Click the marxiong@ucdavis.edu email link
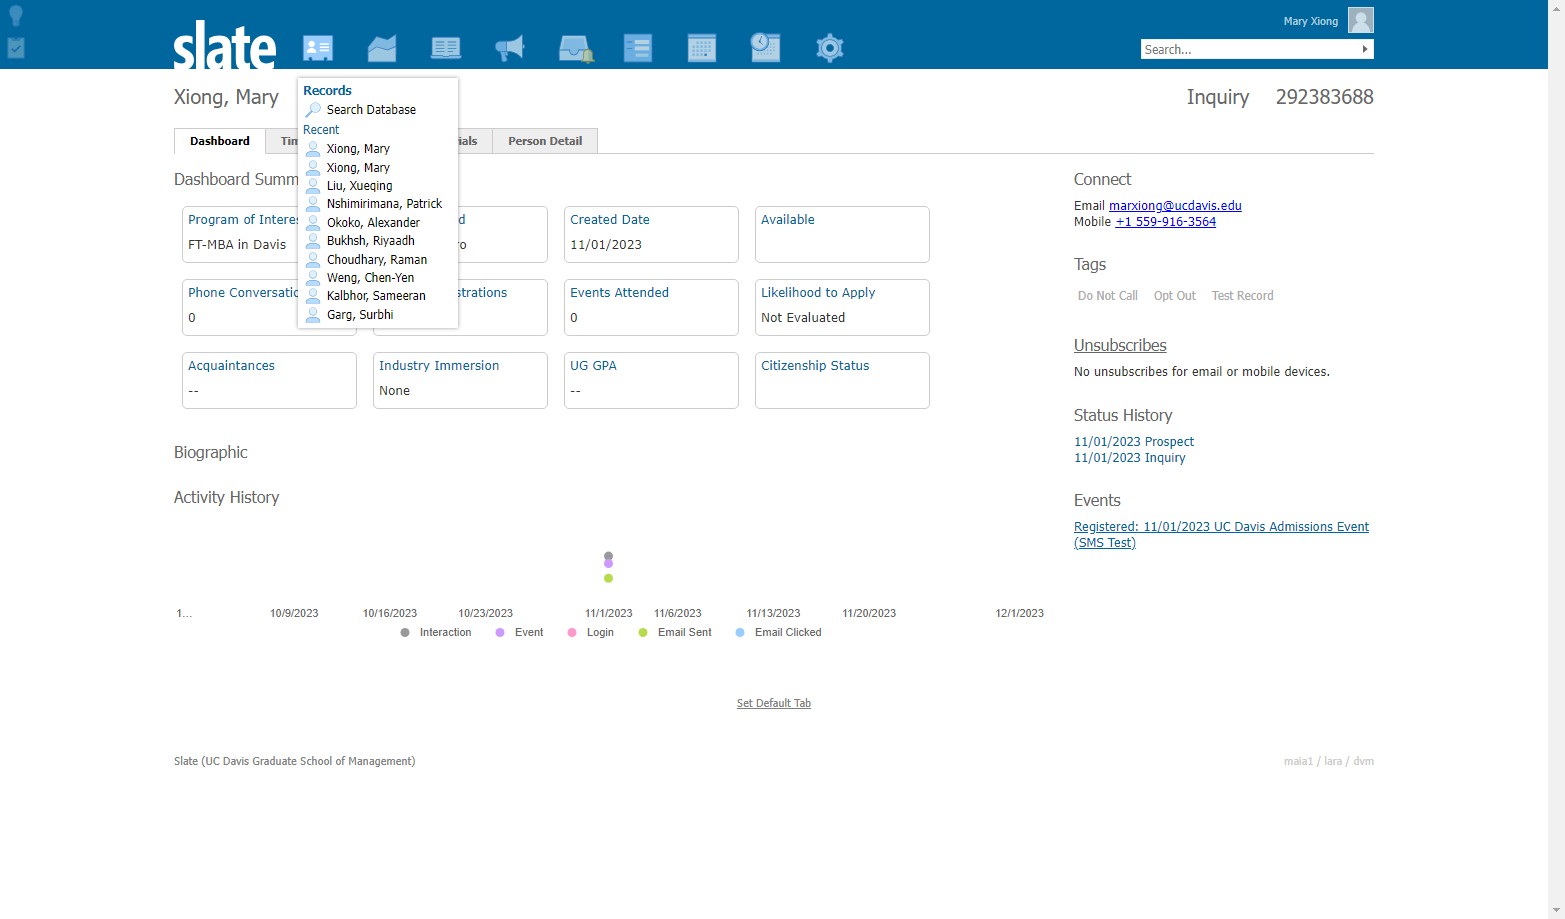 tap(1175, 206)
